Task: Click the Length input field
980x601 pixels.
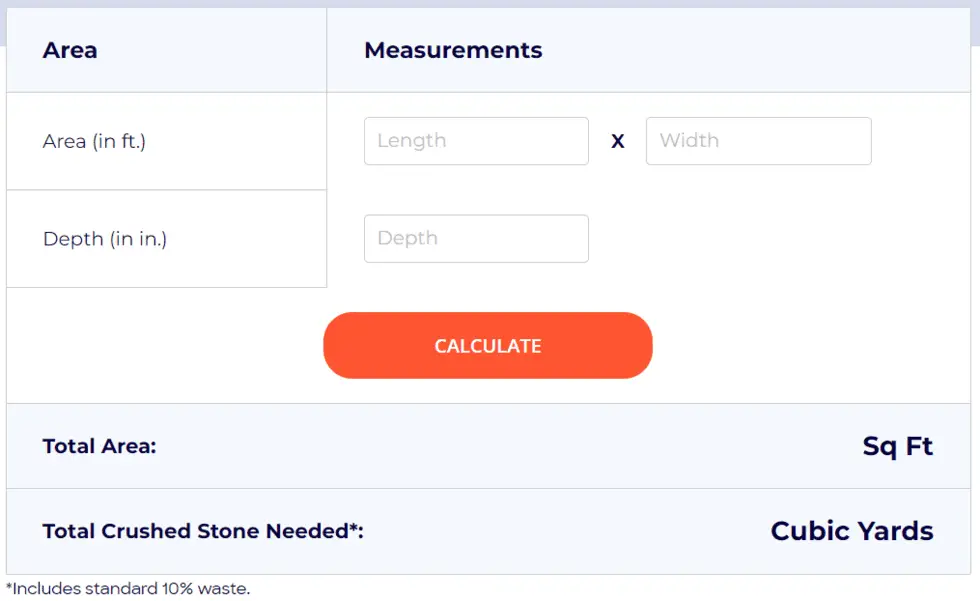Action: (x=476, y=141)
